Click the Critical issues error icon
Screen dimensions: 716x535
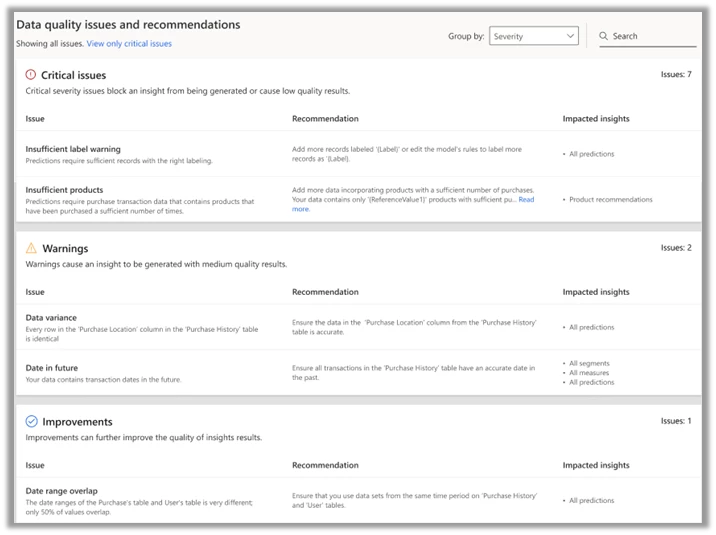pyautogui.click(x=31, y=75)
